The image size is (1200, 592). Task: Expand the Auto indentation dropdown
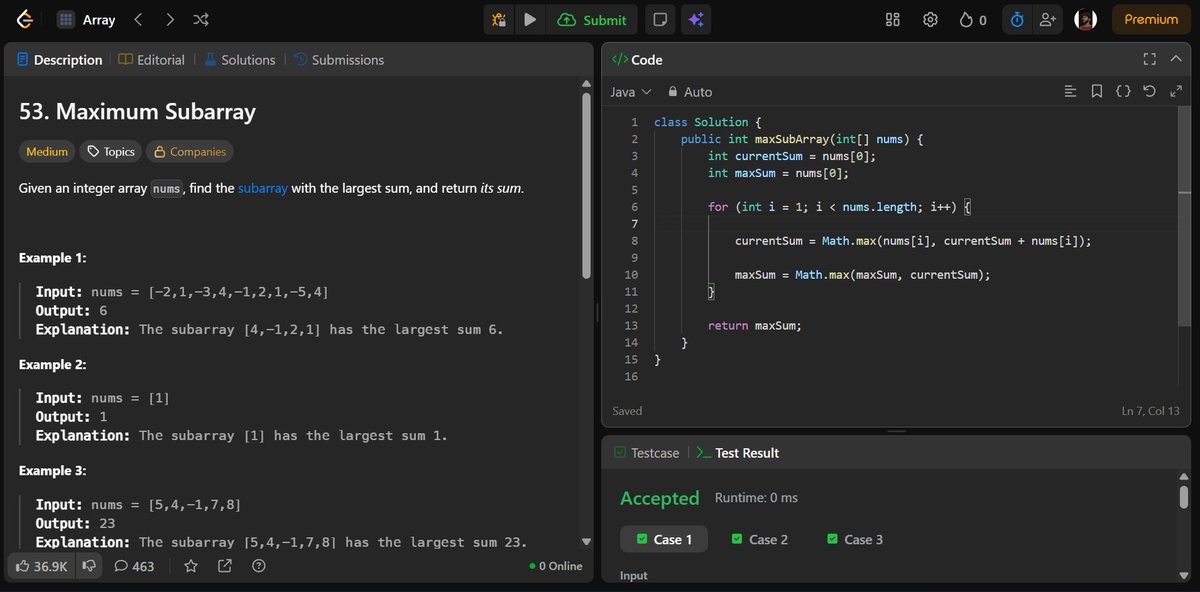click(x=690, y=91)
